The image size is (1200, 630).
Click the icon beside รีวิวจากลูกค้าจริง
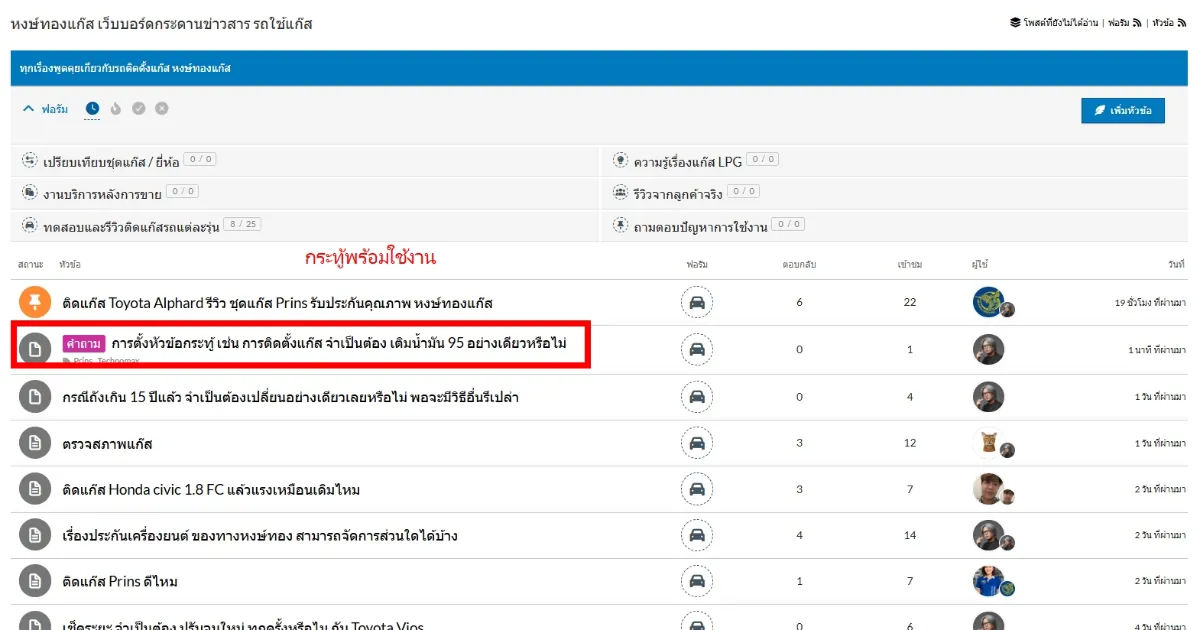pyautogui.click(x=620, y=192)
